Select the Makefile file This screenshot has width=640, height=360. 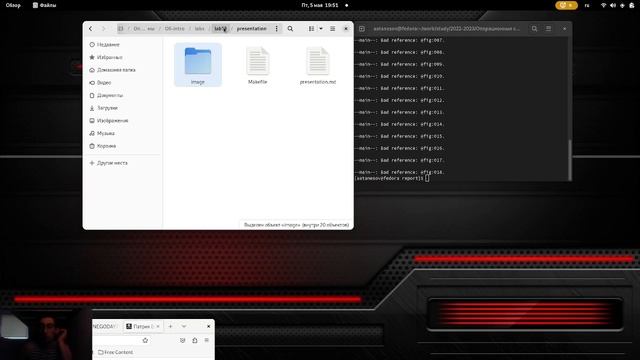click(258, 65)
